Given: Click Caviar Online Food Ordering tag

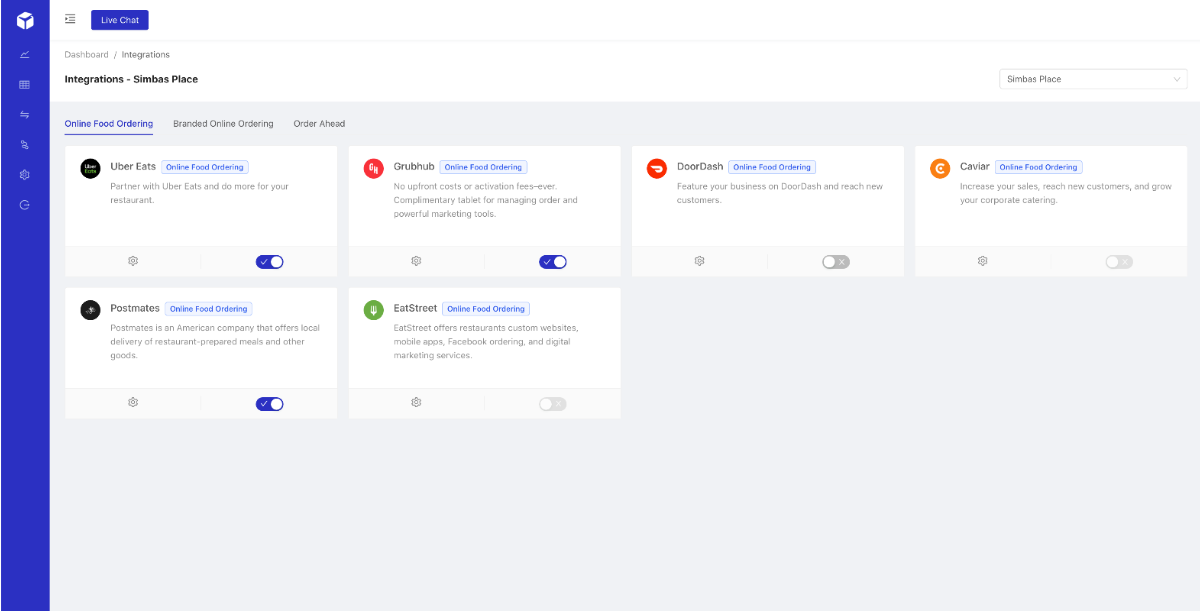Looking at the screenshot, I should [x=1039, y=167].
